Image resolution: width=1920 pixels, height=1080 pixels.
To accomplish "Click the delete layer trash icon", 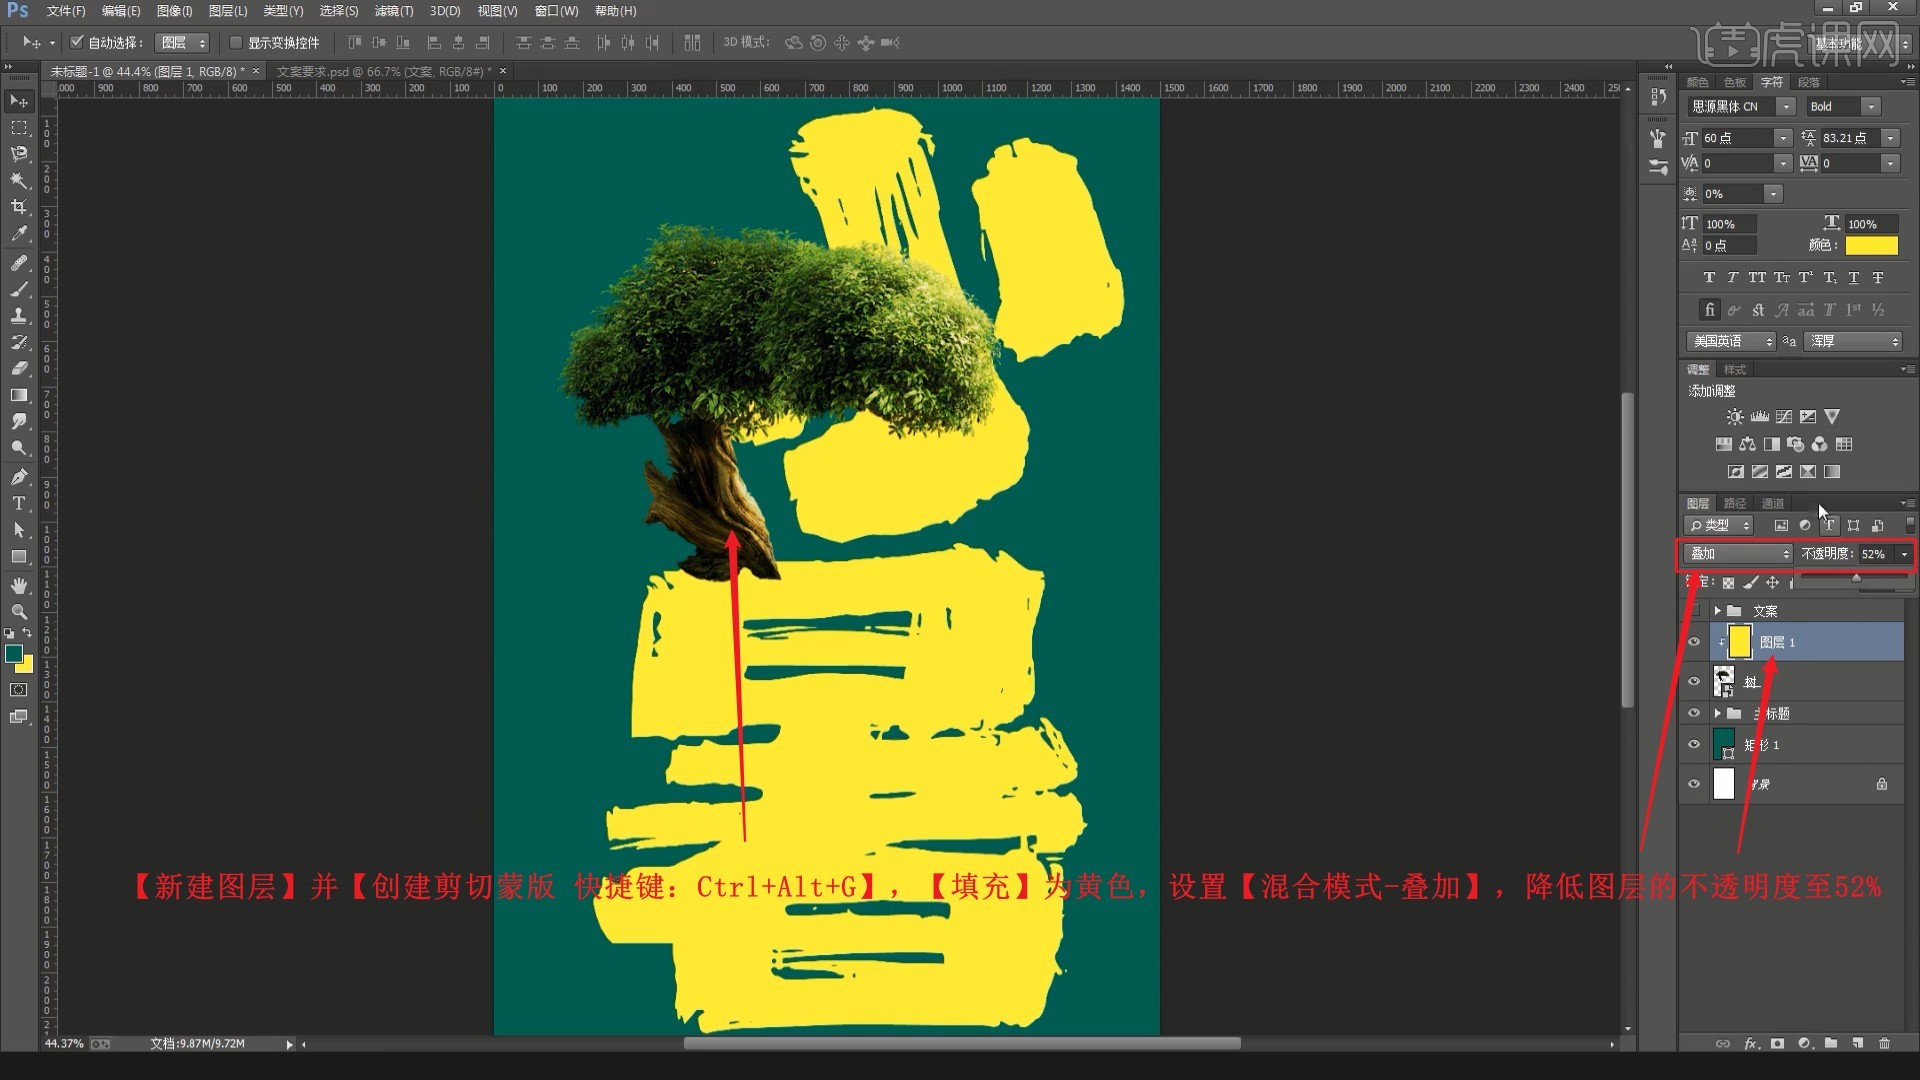I will [x=1884, y=1043].
